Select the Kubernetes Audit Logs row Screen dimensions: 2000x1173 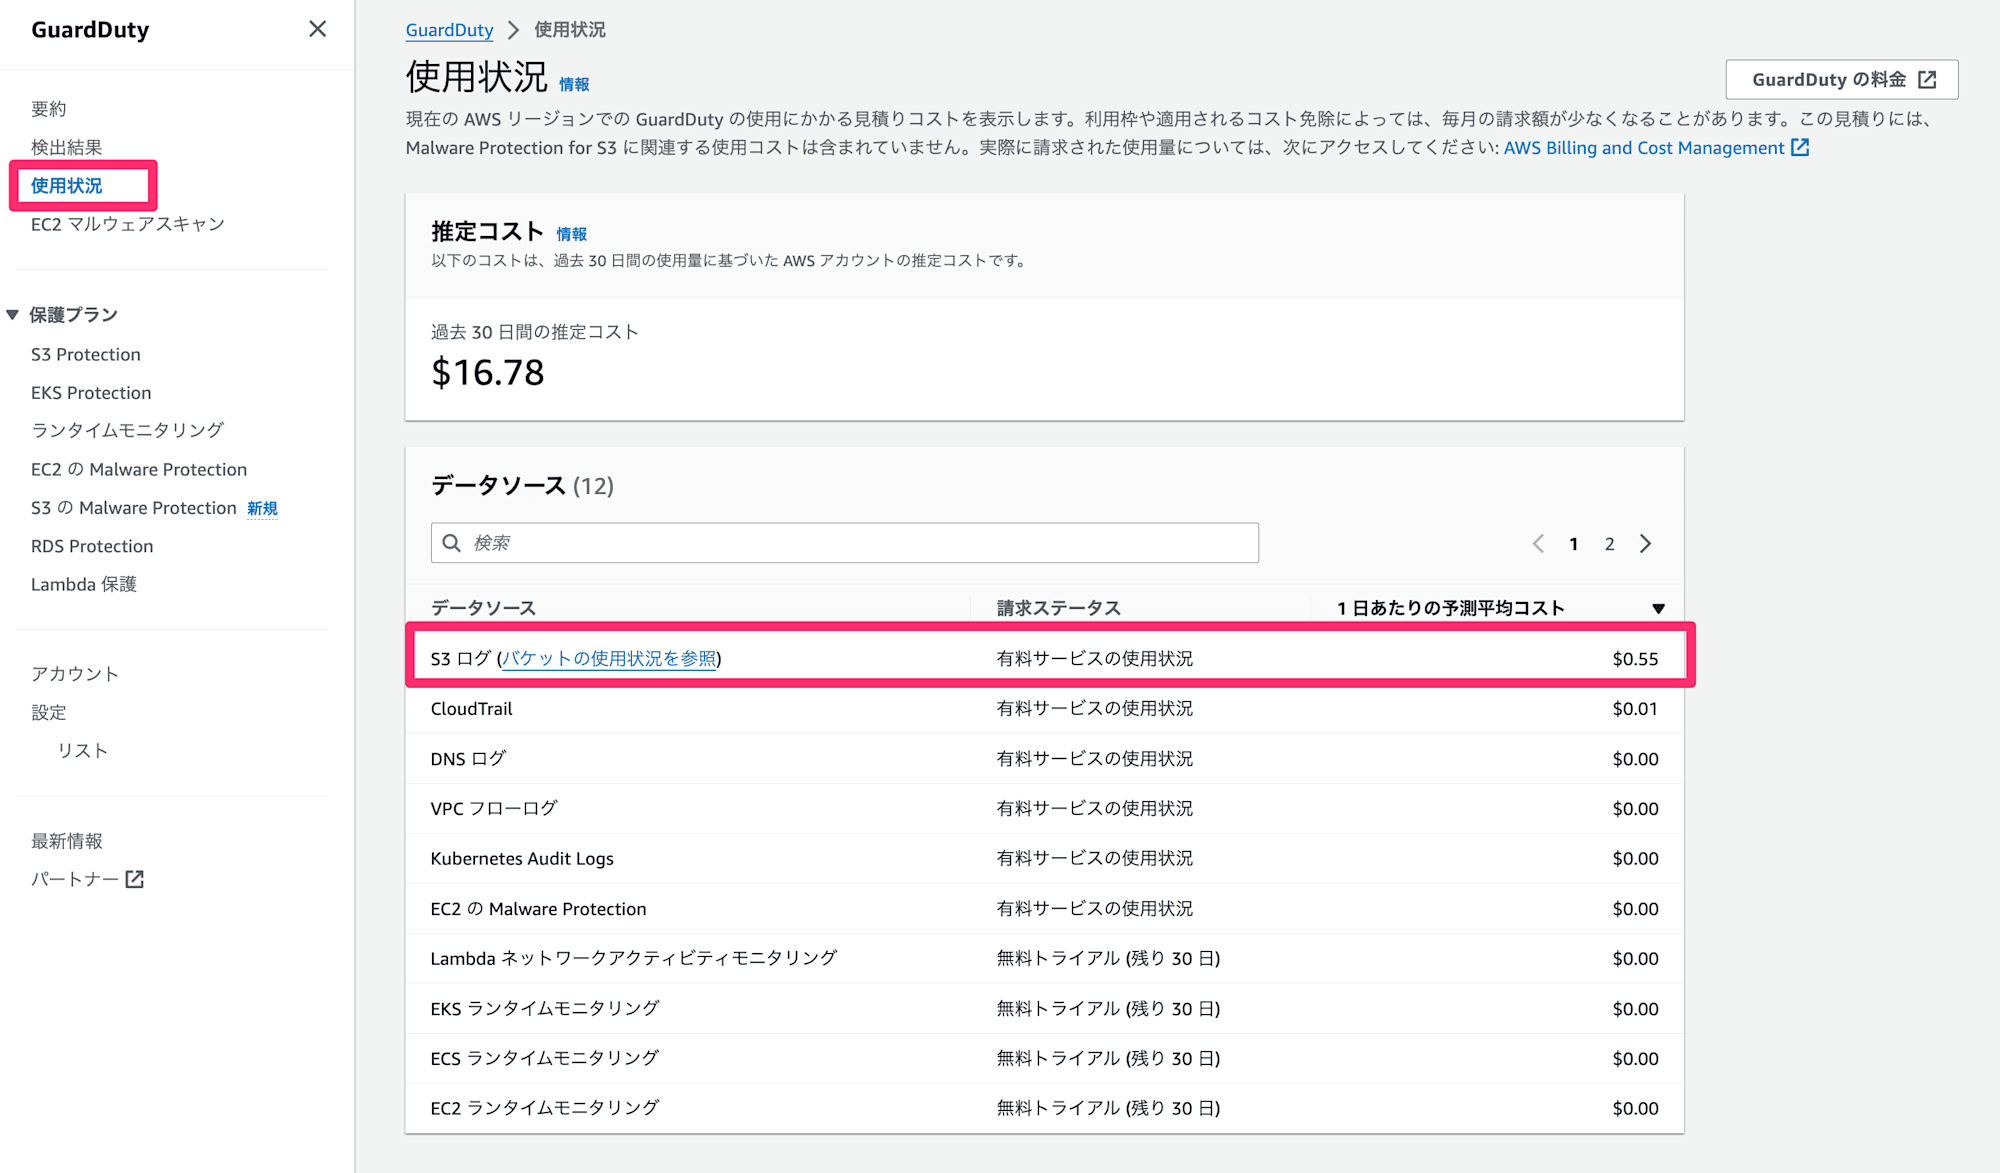[1045, 859]
